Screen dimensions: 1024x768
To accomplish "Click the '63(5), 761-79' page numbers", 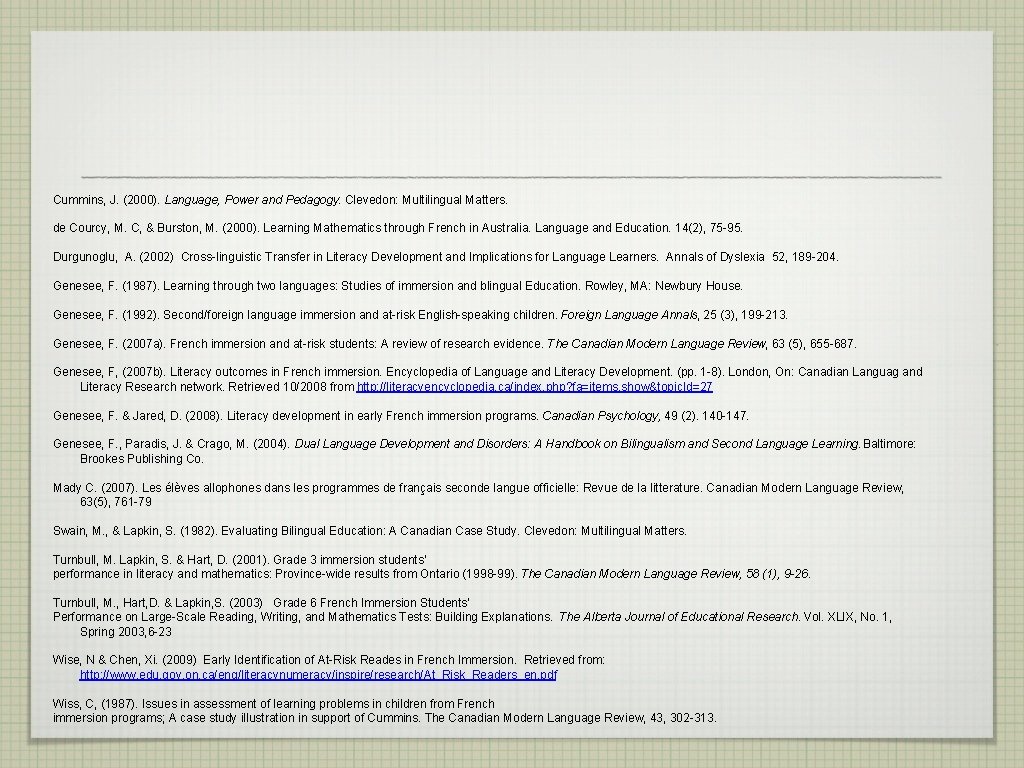I will [116, 502].
